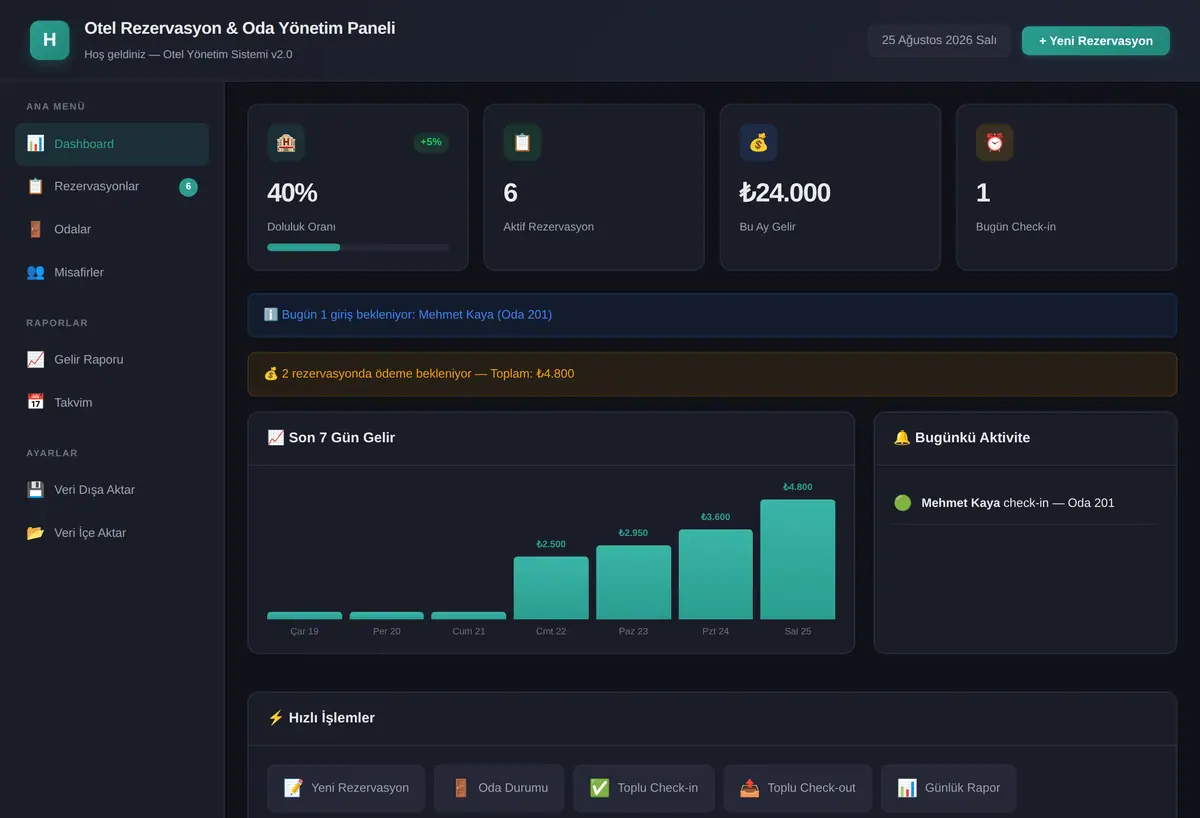Click the ödeme bekleniyor payment warning
This screenshot has height=818, width=1200.
pyautogui.click(x=712, y=374)
